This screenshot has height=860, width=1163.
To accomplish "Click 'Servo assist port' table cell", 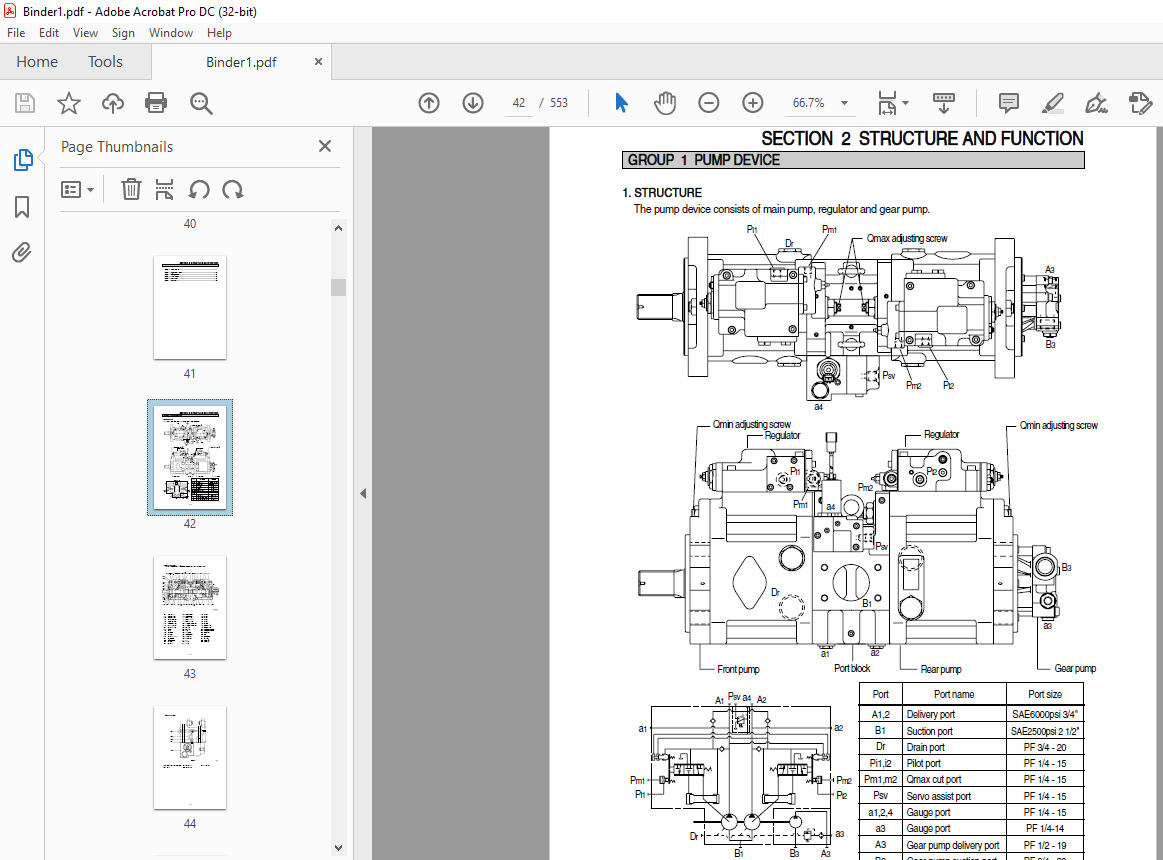I will coord(938,796).
